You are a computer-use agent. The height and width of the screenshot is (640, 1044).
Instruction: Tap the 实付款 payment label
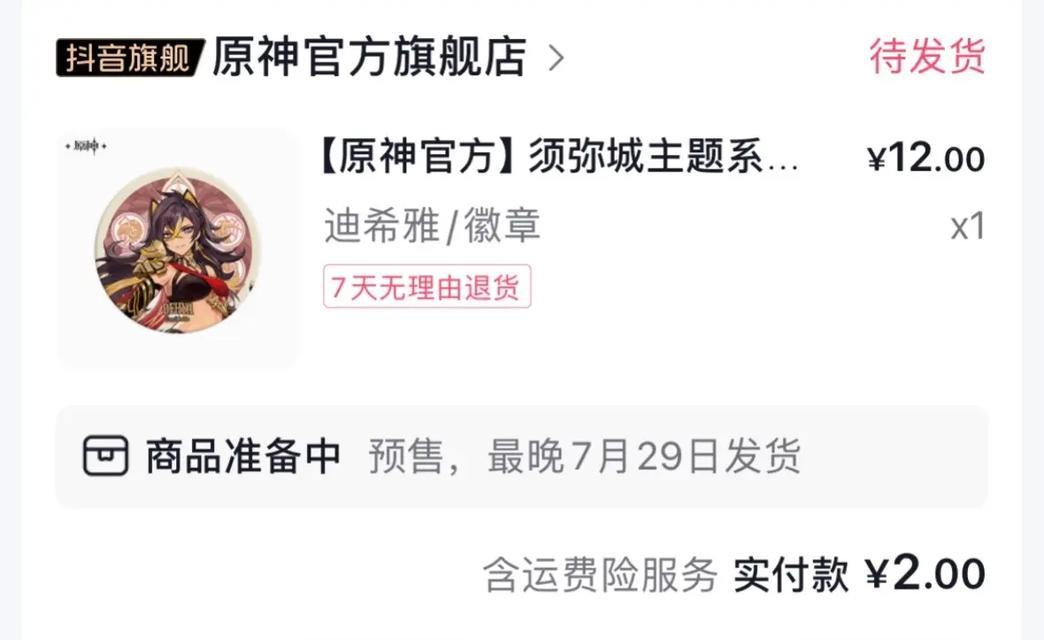coord(791,574)
